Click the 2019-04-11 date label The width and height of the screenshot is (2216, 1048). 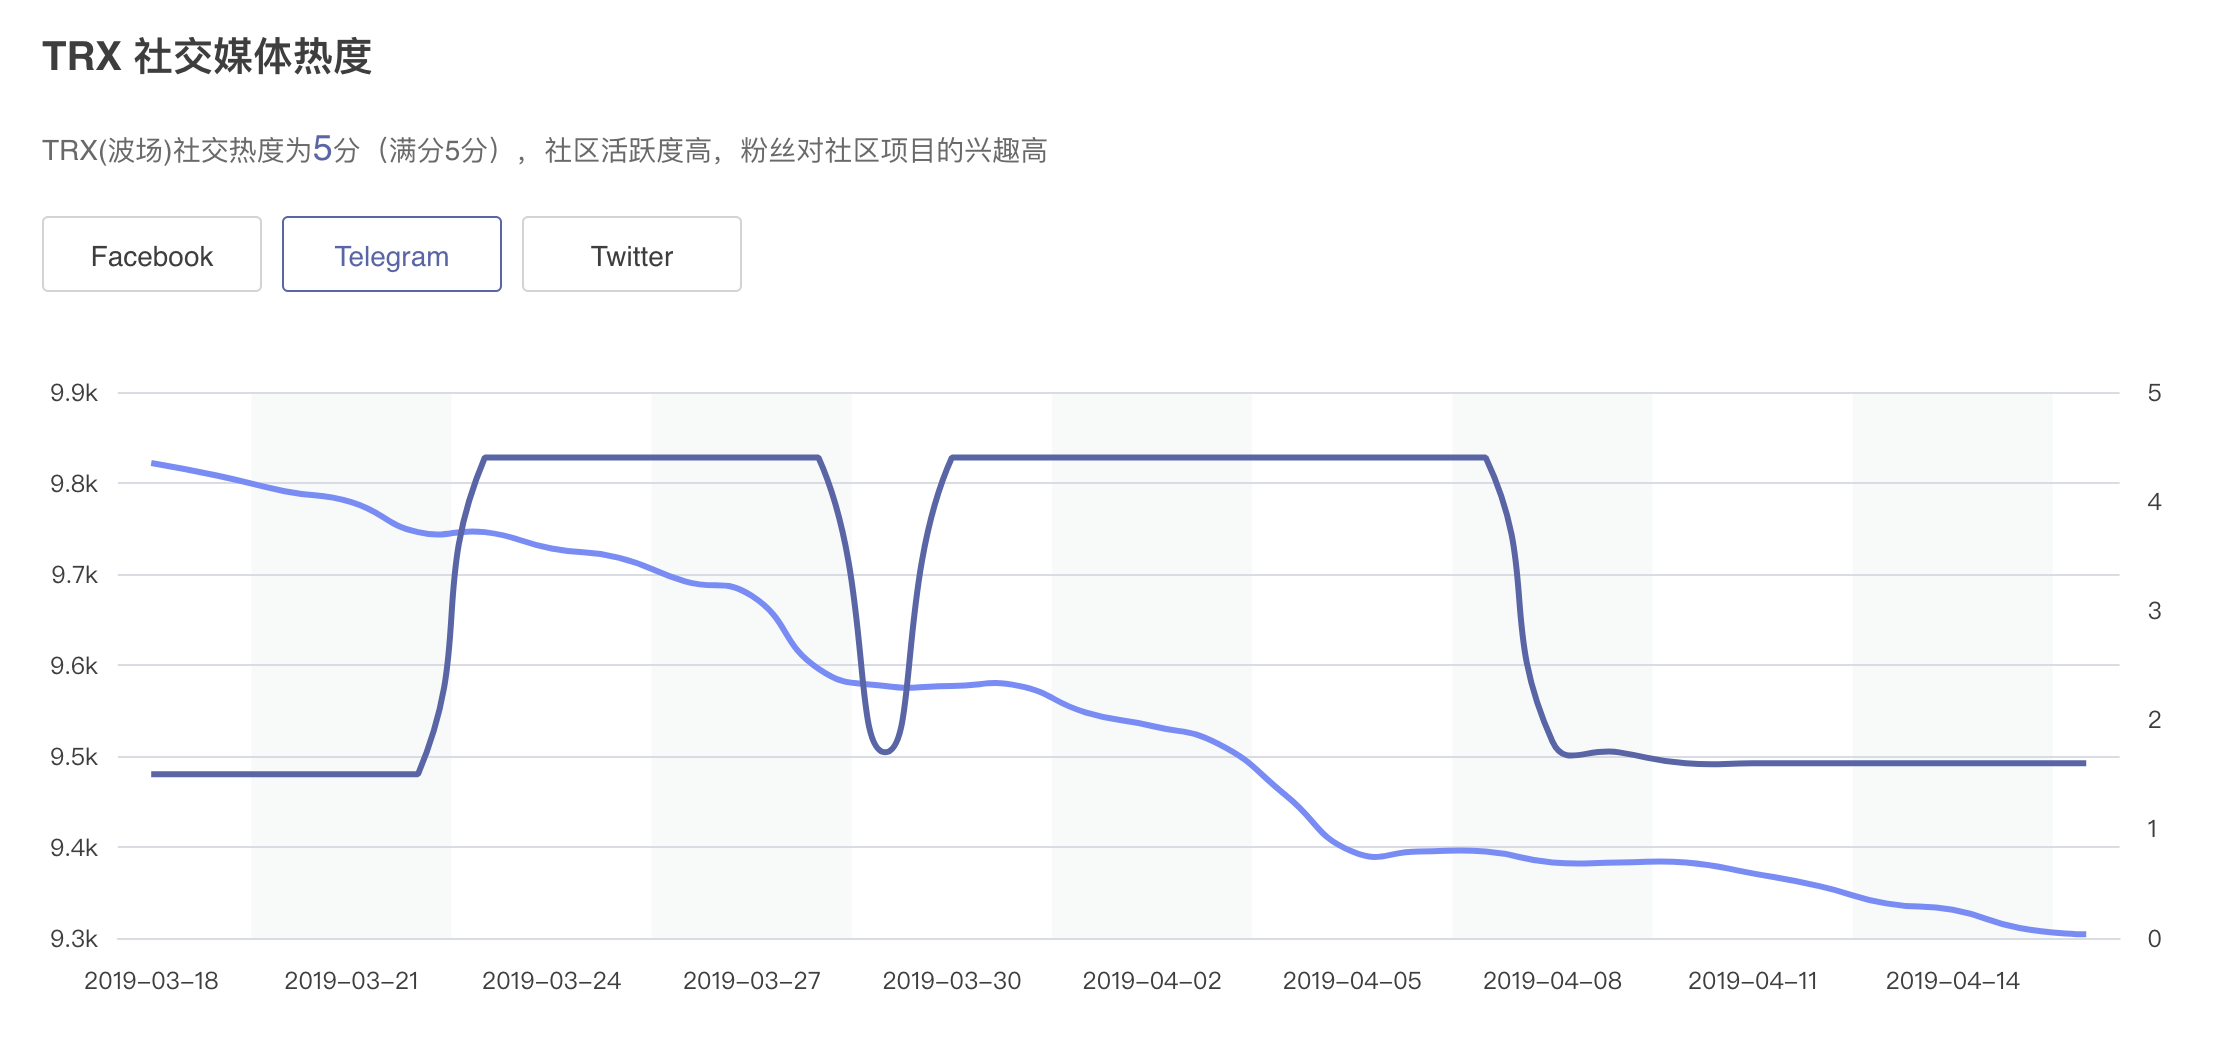(x=1753, y=981)
